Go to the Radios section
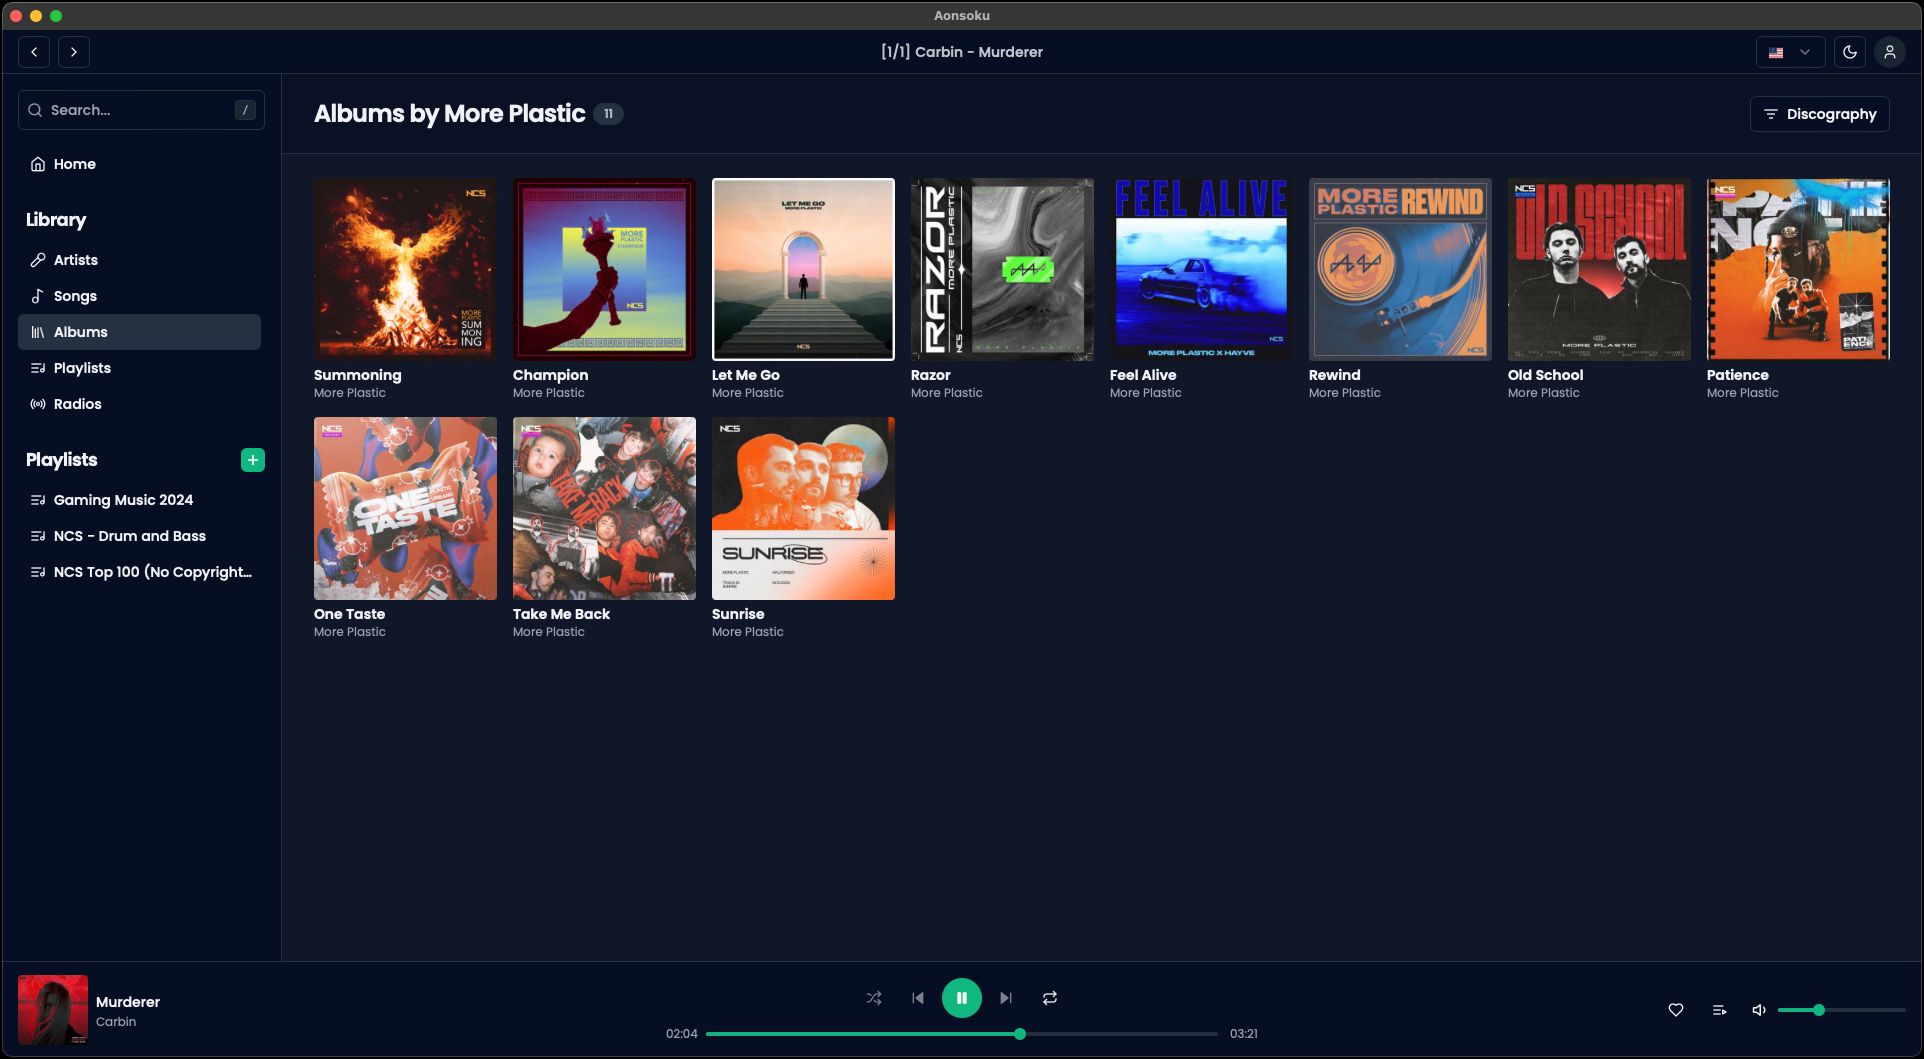Viewport: 1924px width, 1059px height. click(77, 403)
